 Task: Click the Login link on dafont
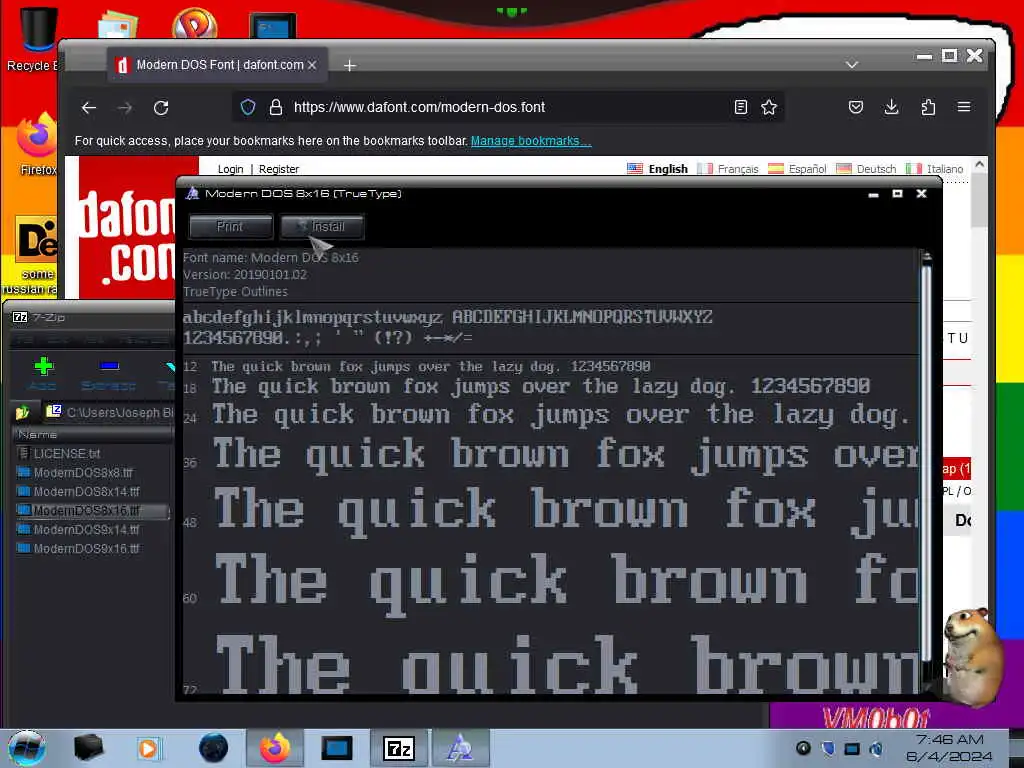(230, 169)
